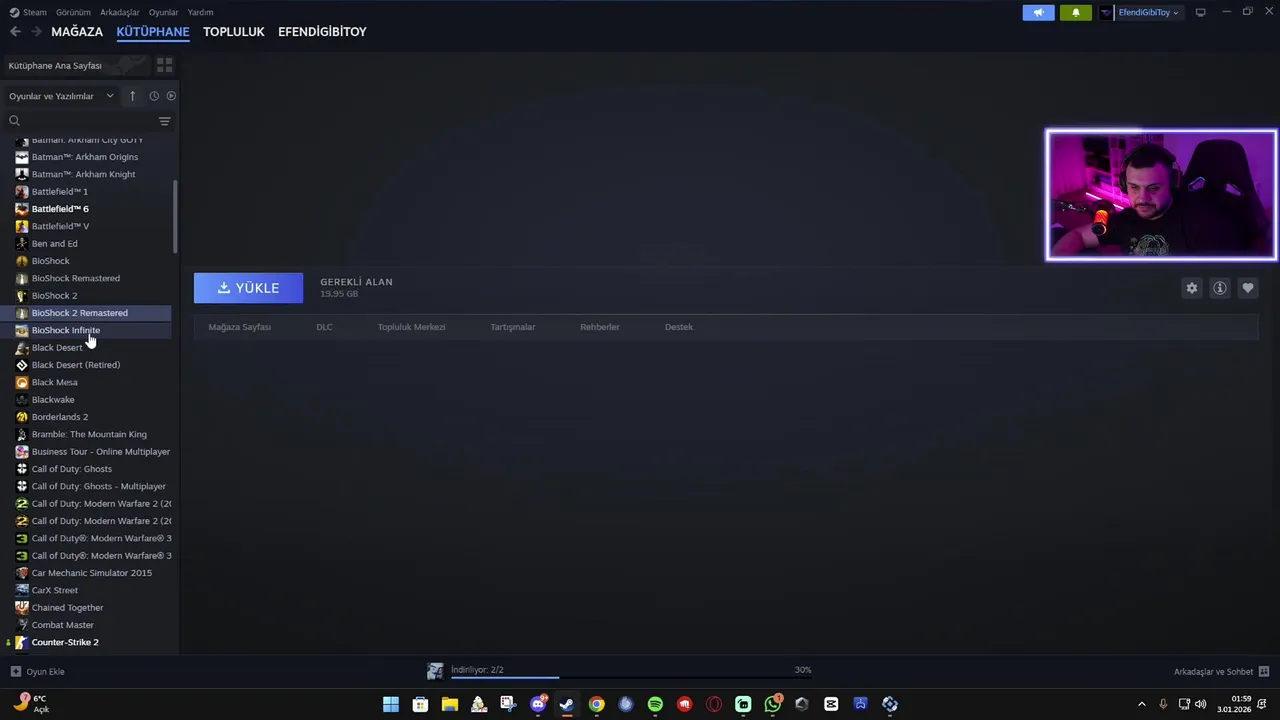Open the Görünüm menu
Image resolution: width=1280 pixels, height=720 pixels.
[x=73, y=12]
